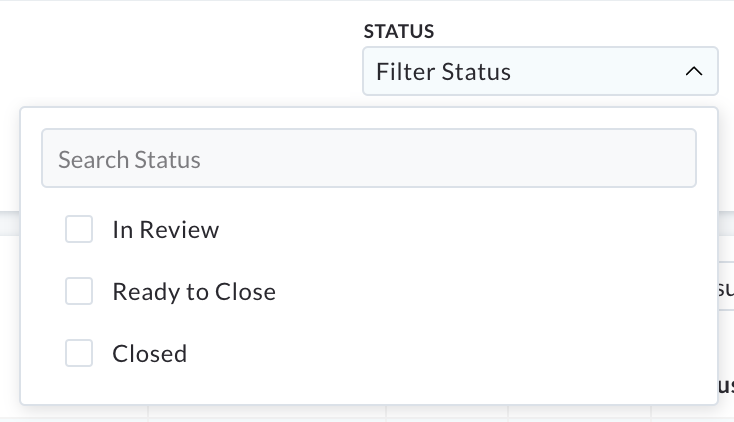Click the cut-off bold header at the lower right
Image resolution: width=734 pixels, height=422 pixels.
click(x=726, y=385)
